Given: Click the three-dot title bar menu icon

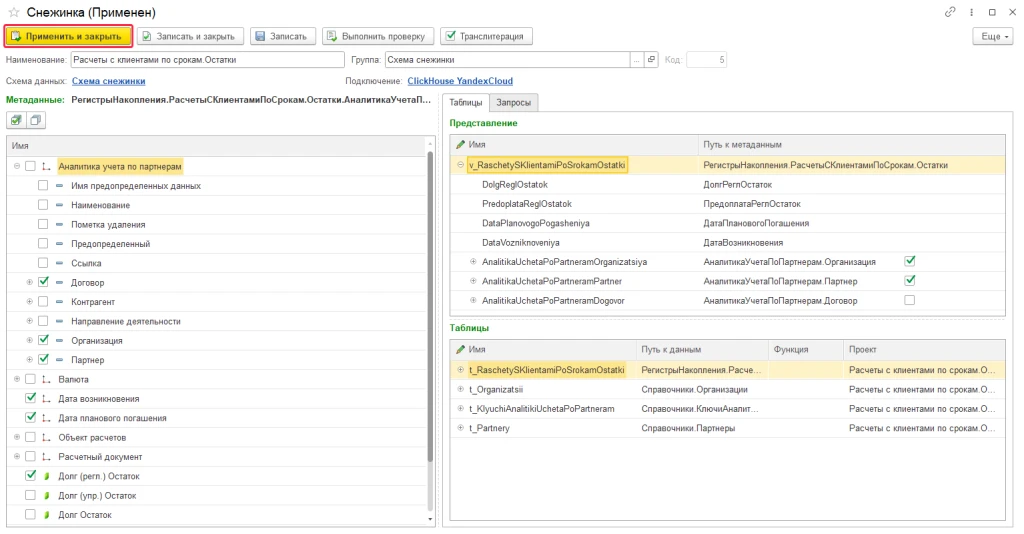Looking at the screenshot, I should [x=970, y=12].
